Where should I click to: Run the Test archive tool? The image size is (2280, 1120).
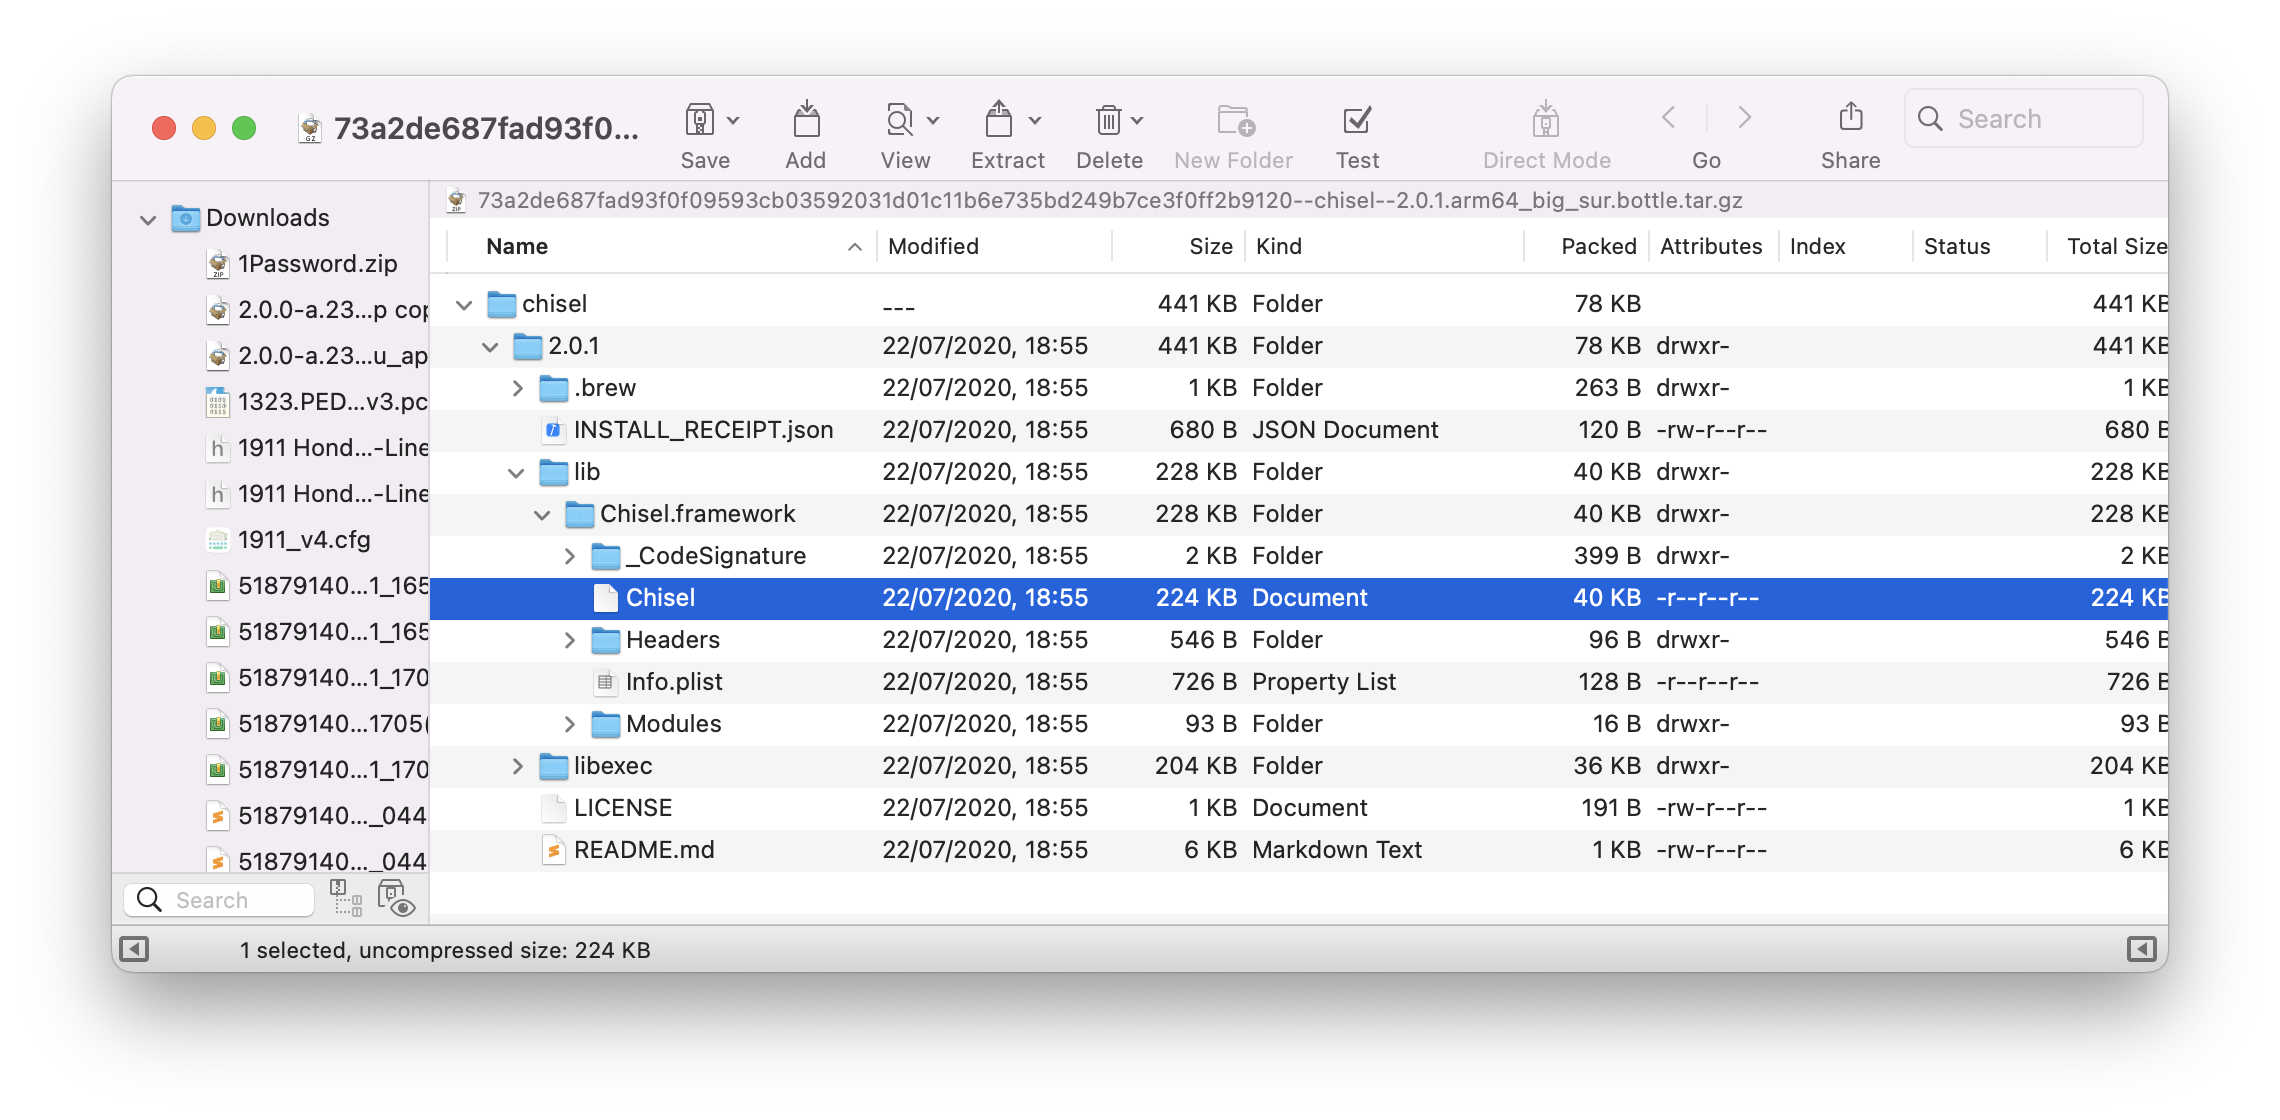tap(1357, 120)
